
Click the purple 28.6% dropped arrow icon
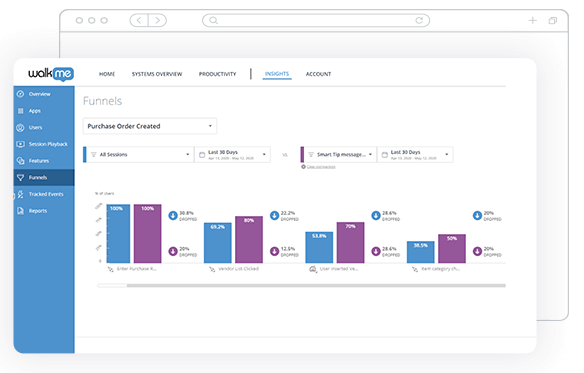376,251
